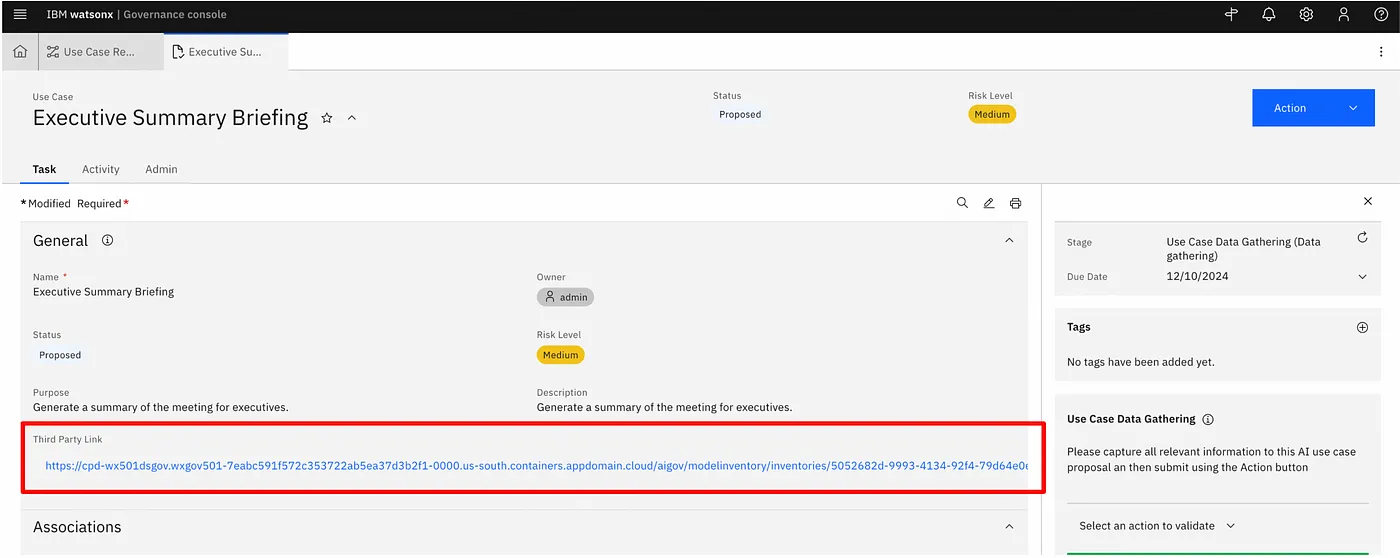The width and height of the screenshot is (1400, 558).
Task: Search within the task using magnifier icon
Action: (962, 203)
